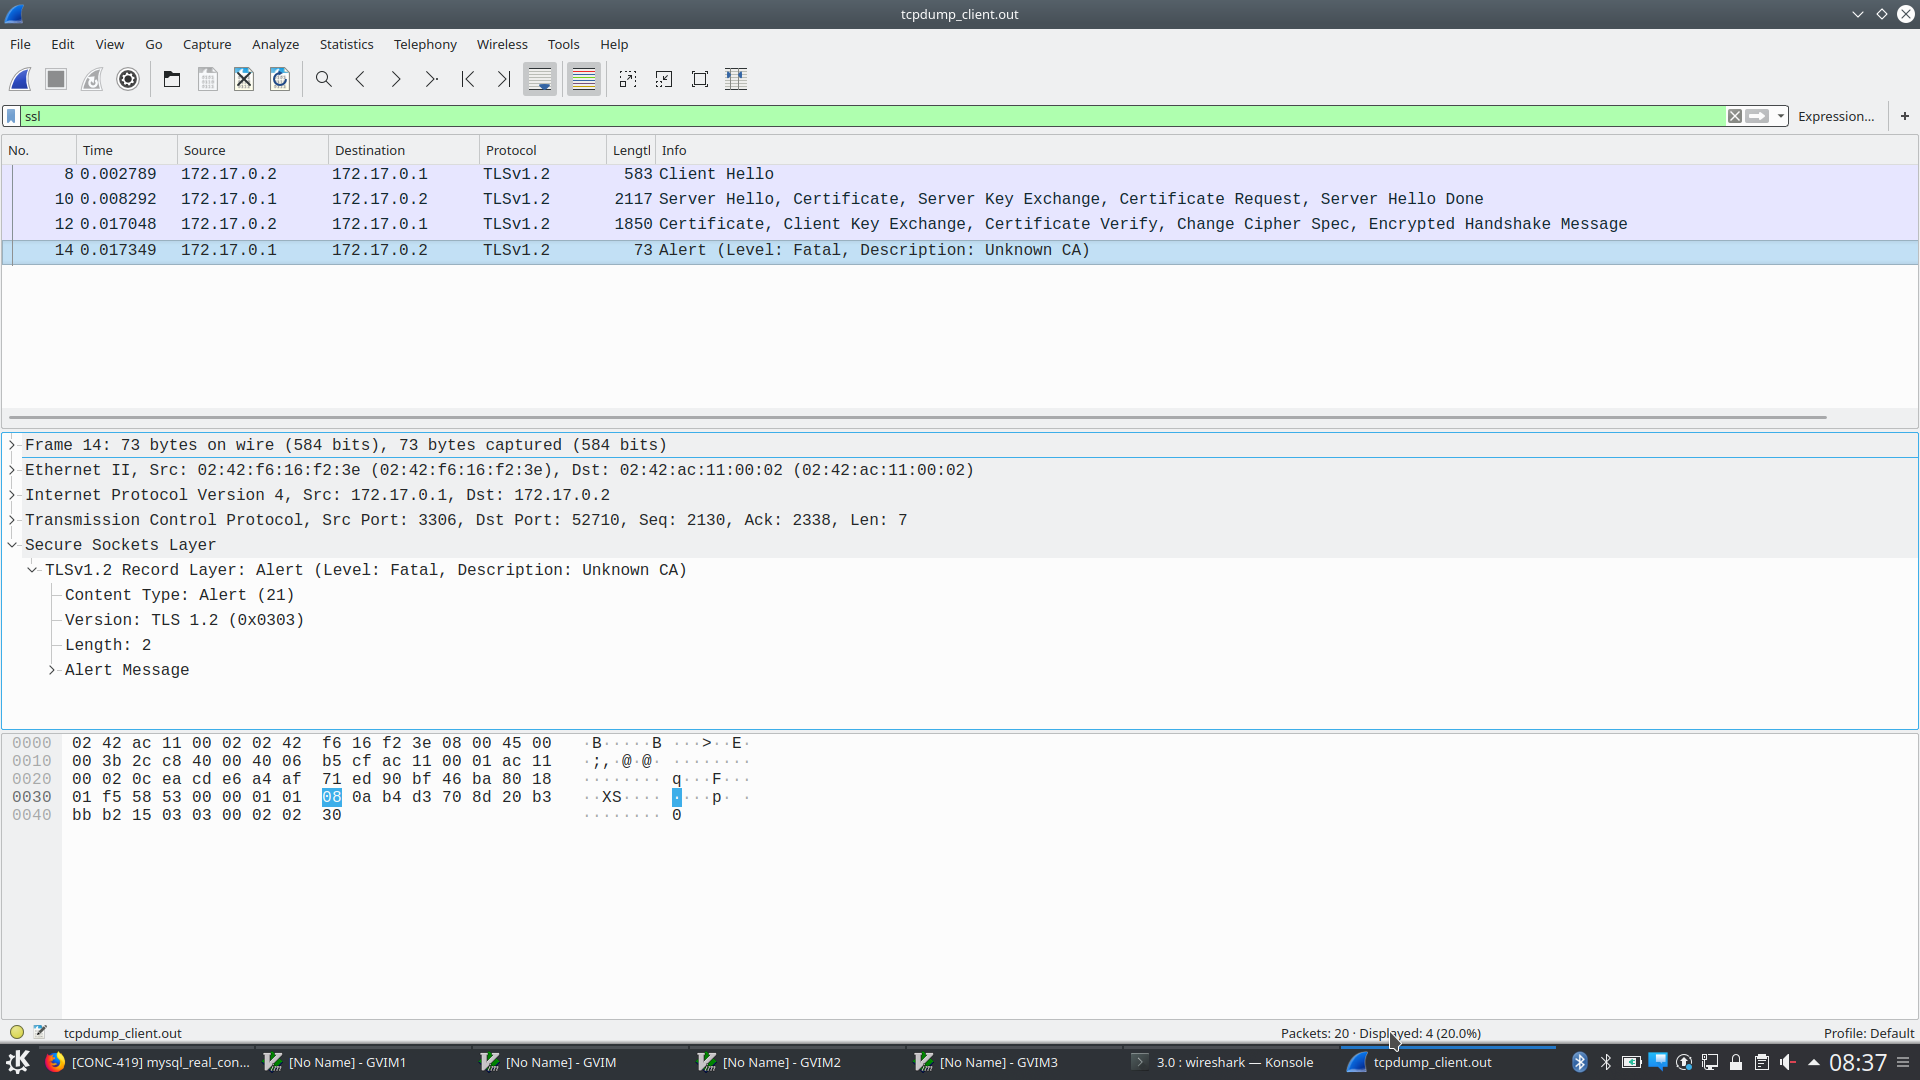This screenshot has height=1080, width=1920.
Task: Open a capture file via folder icon
Action: (172, 80)
